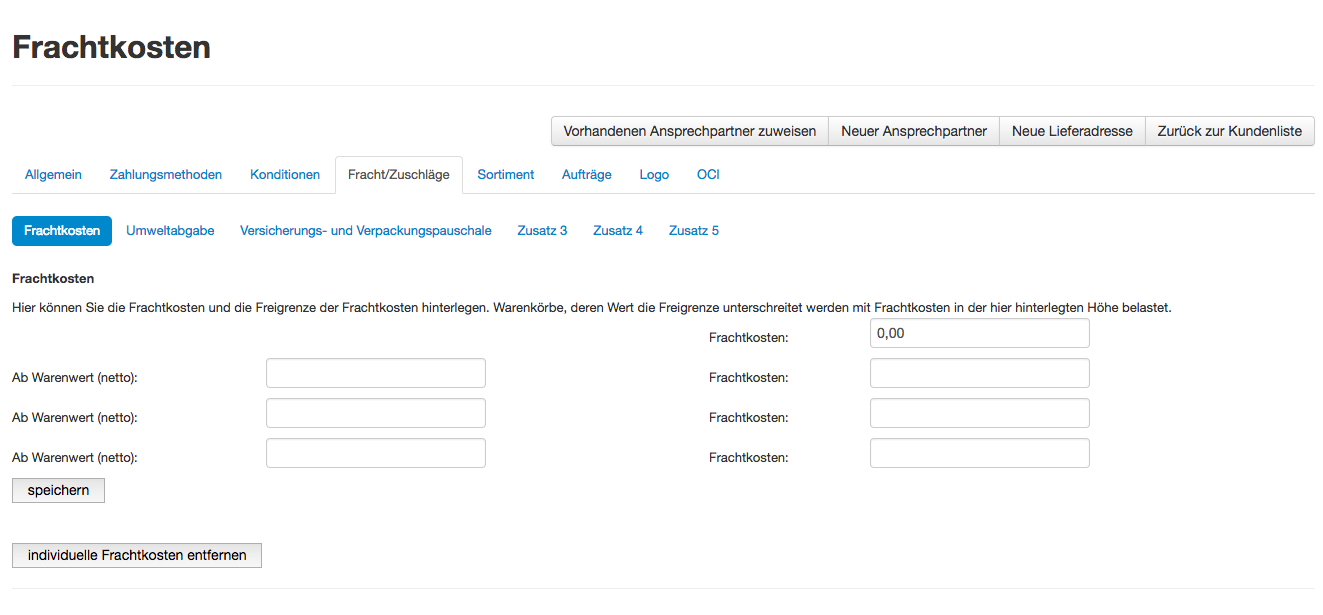Click 'individuelle Frachtkosten entfernen' button
This screenshot has height=615, width=1323.
[137, 556]
